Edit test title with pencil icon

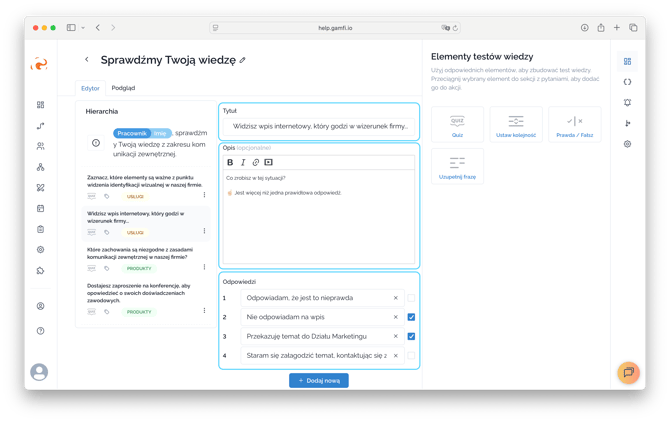point(242,61)
